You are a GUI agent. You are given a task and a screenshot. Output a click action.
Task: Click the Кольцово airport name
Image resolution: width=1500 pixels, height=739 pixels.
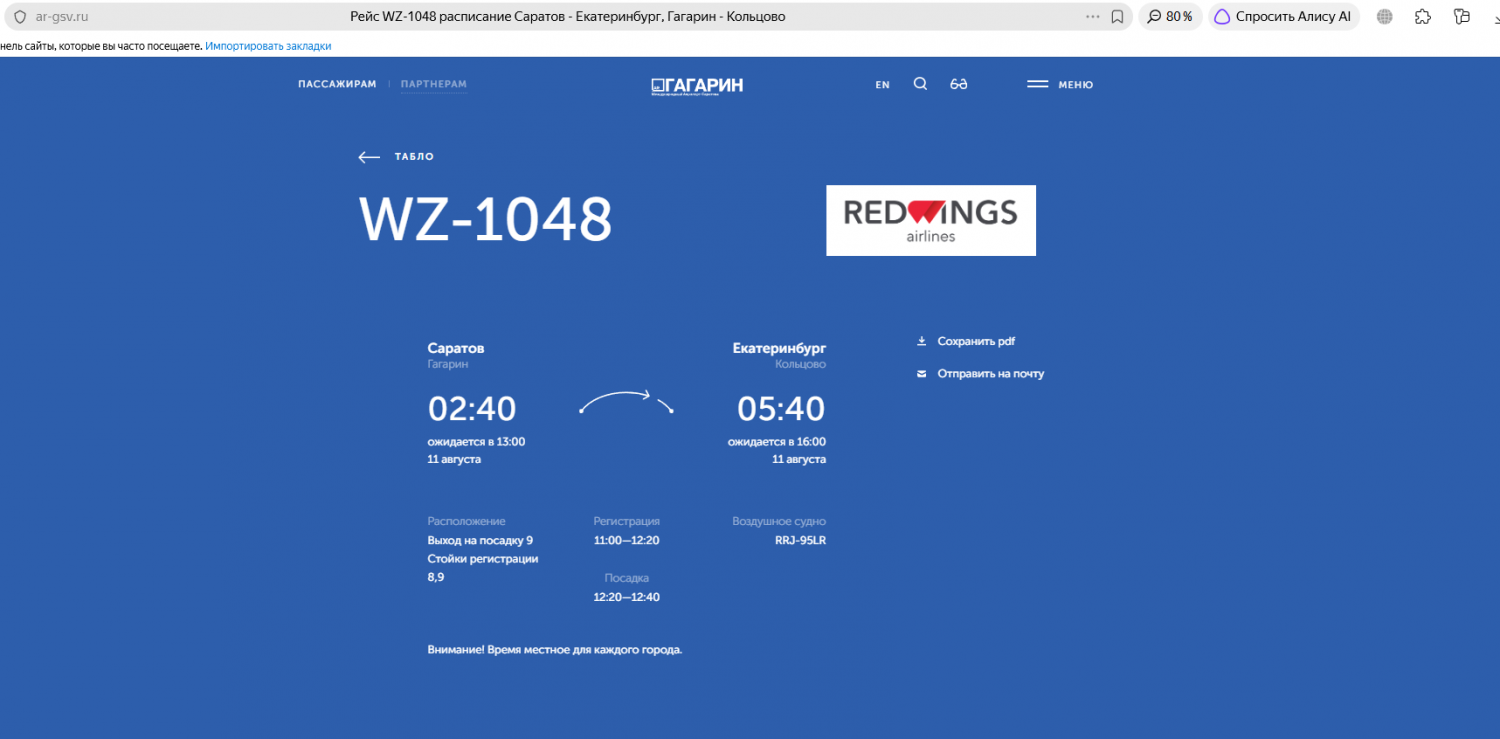point(800,364)
